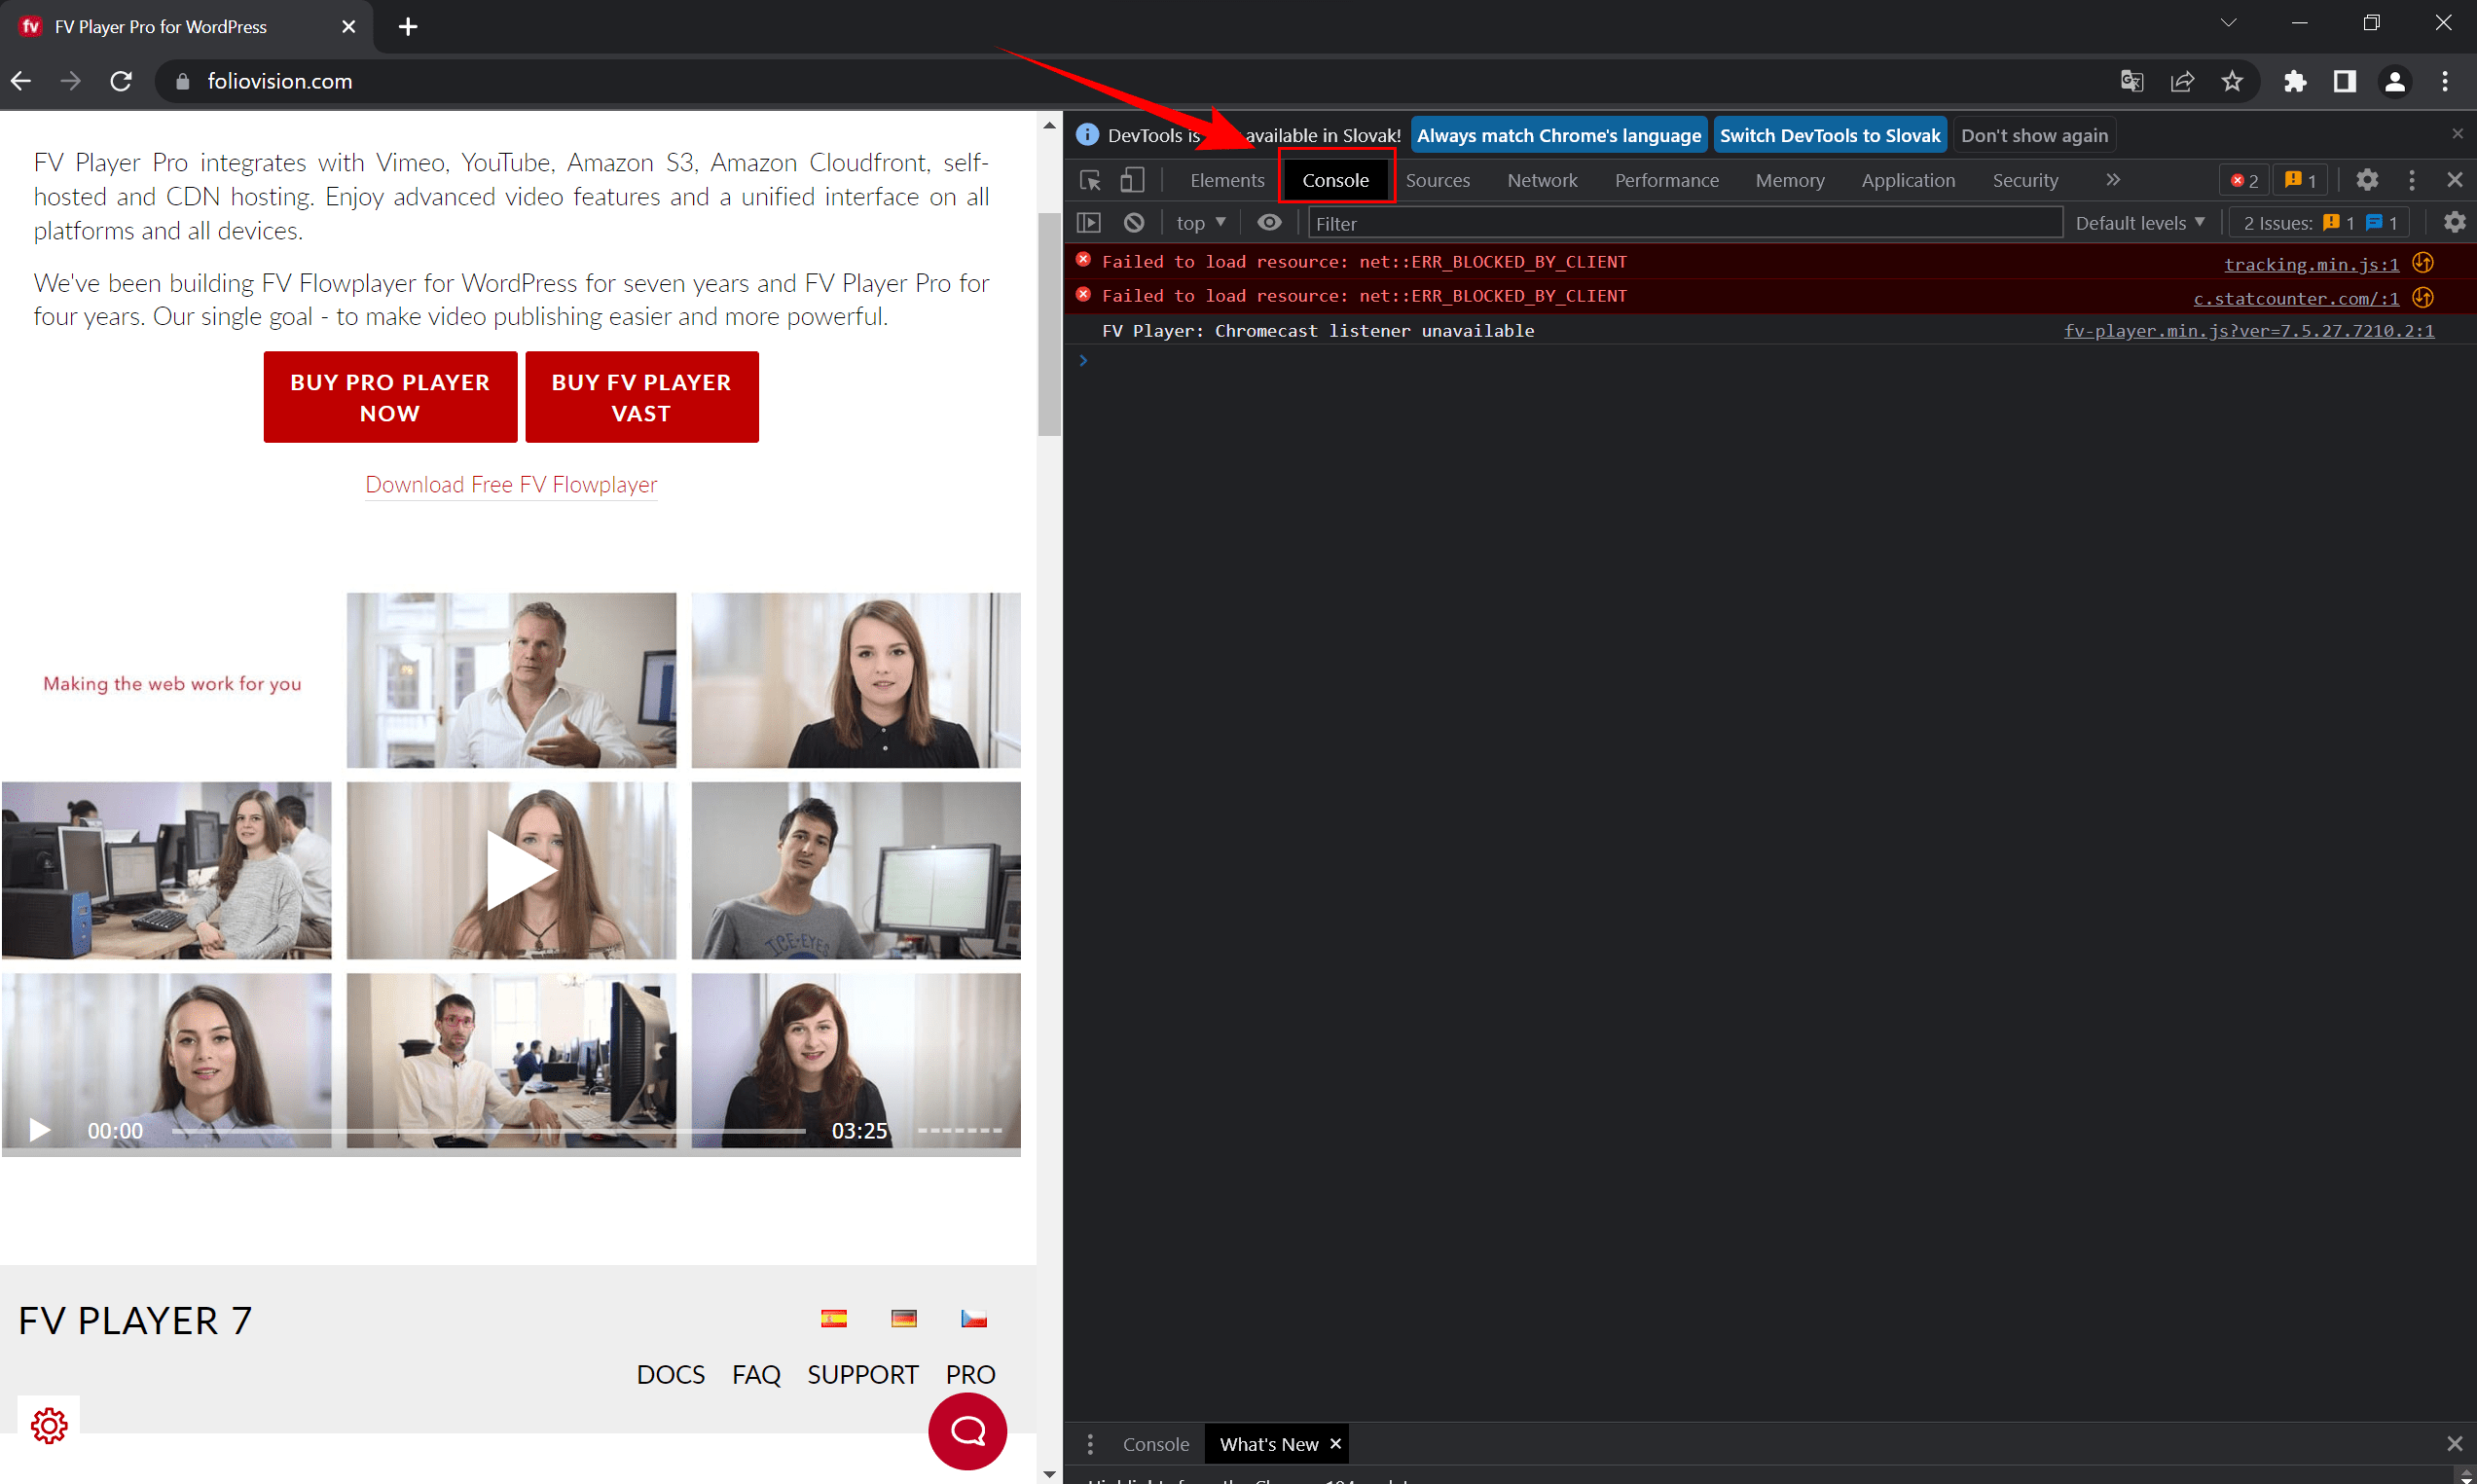2477x1484 pixels.
Task: Click the video volume level bars
Action: pos(959,1131)
